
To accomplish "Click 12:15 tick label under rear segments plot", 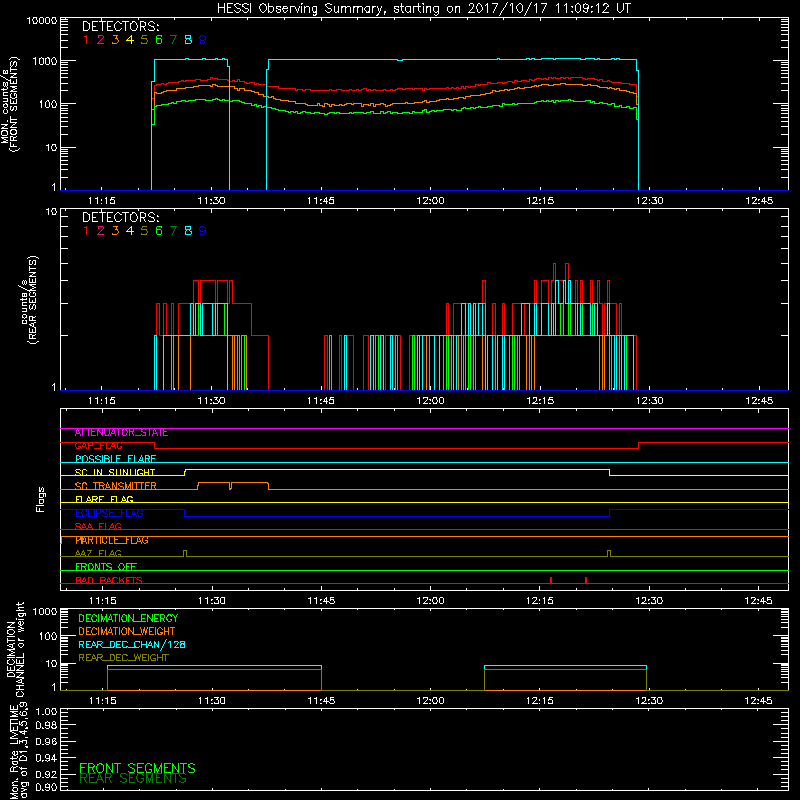I will coord(540,401).
